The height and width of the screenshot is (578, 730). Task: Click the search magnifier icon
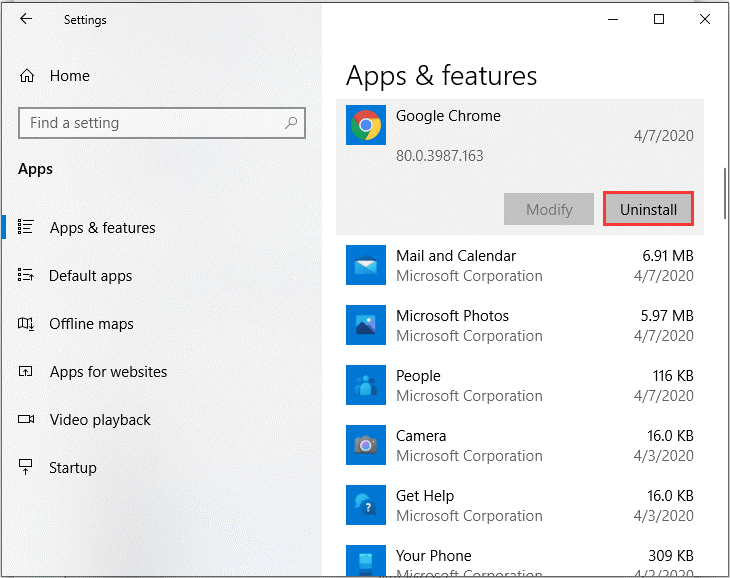291,123
